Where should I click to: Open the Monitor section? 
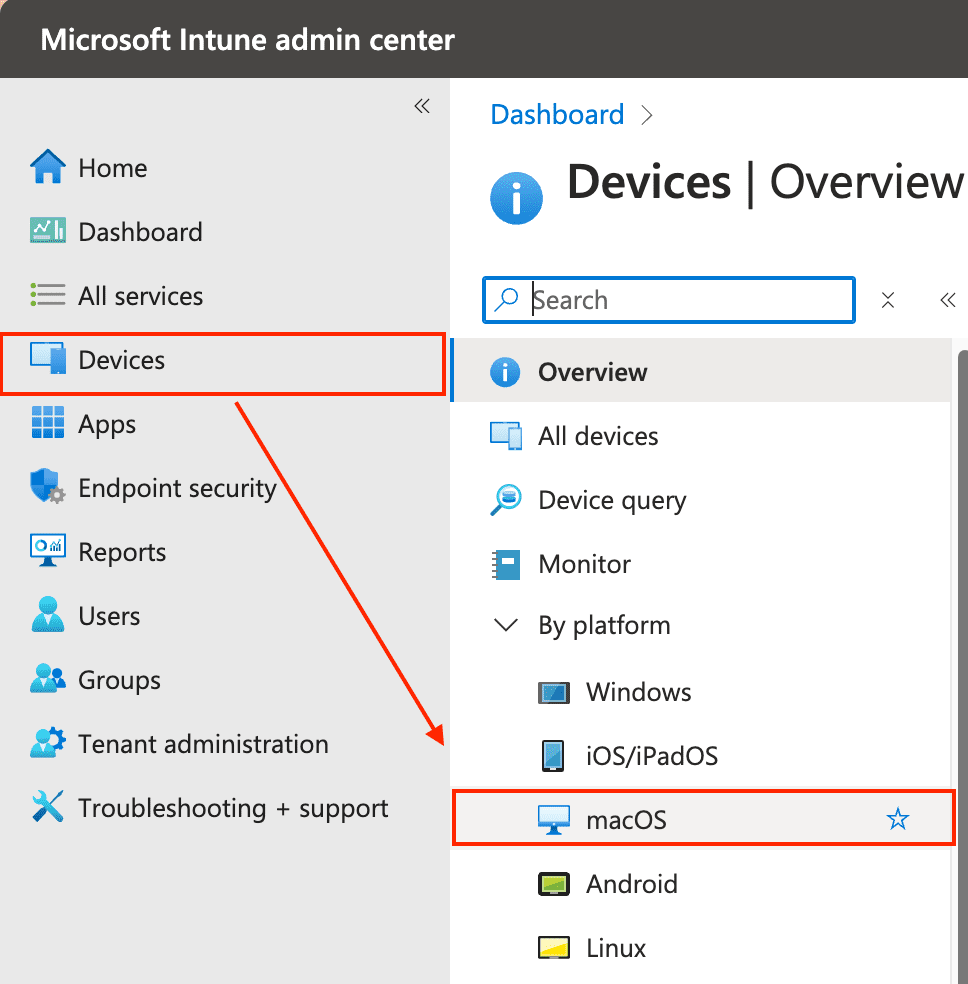tap(584, 564)
